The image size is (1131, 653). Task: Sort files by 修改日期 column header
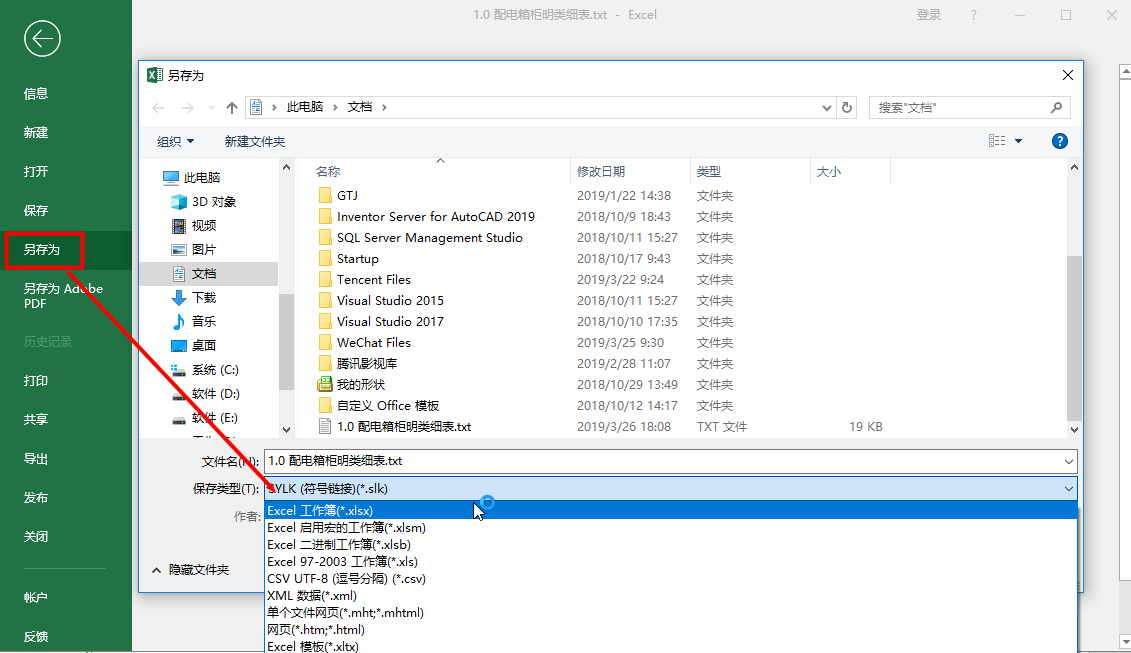[630, 172]
